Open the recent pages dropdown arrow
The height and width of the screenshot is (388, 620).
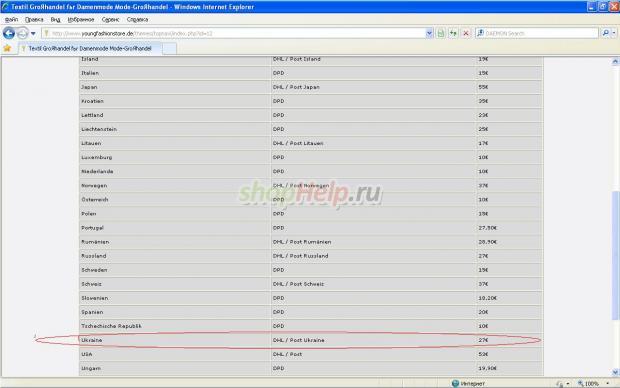pos(33,34)
